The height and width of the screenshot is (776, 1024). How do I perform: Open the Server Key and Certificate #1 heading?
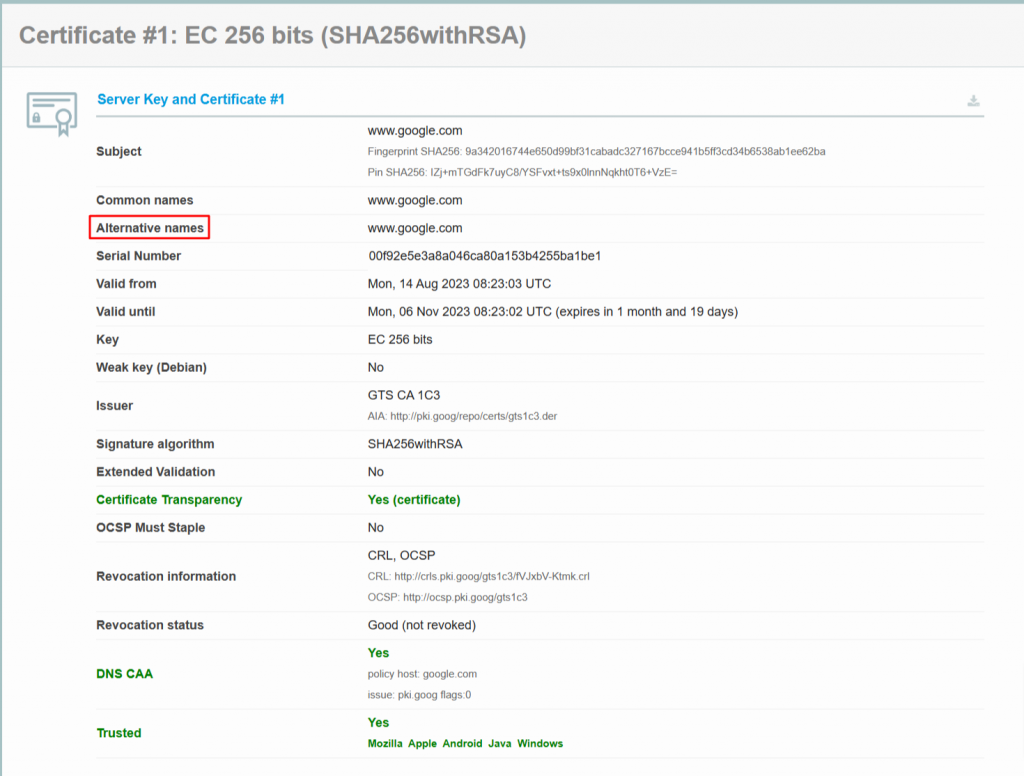(x=191, y=99)
